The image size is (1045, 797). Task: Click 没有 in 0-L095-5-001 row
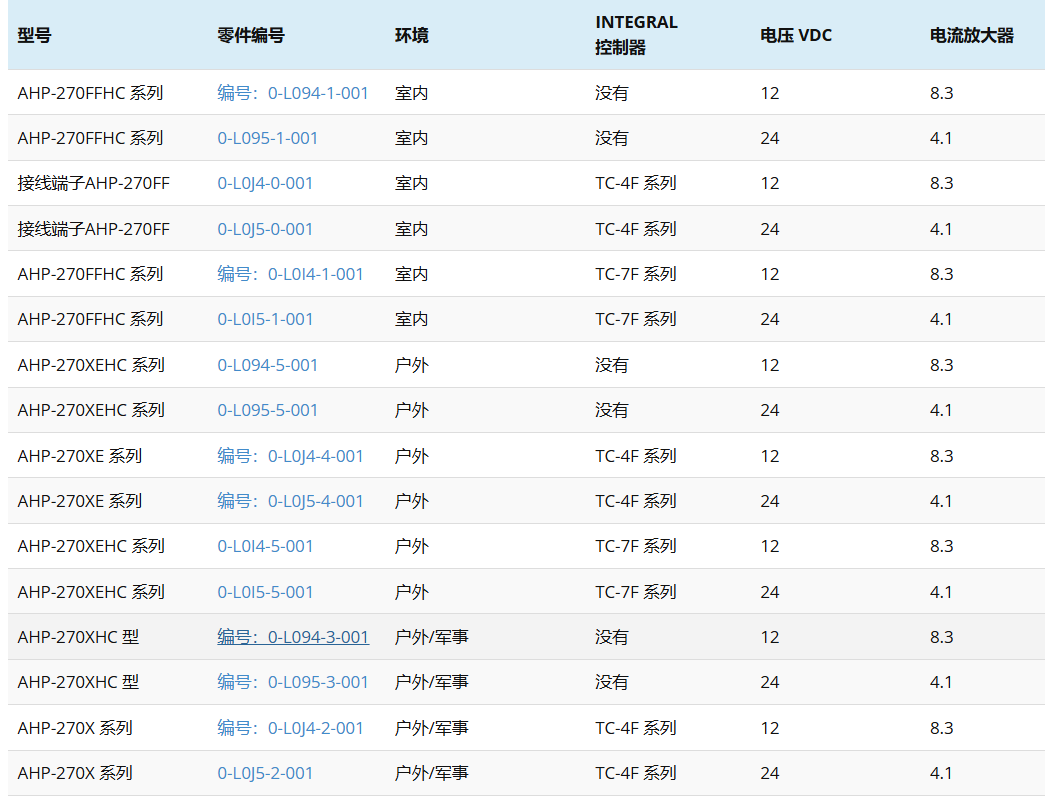click(612, 410)
